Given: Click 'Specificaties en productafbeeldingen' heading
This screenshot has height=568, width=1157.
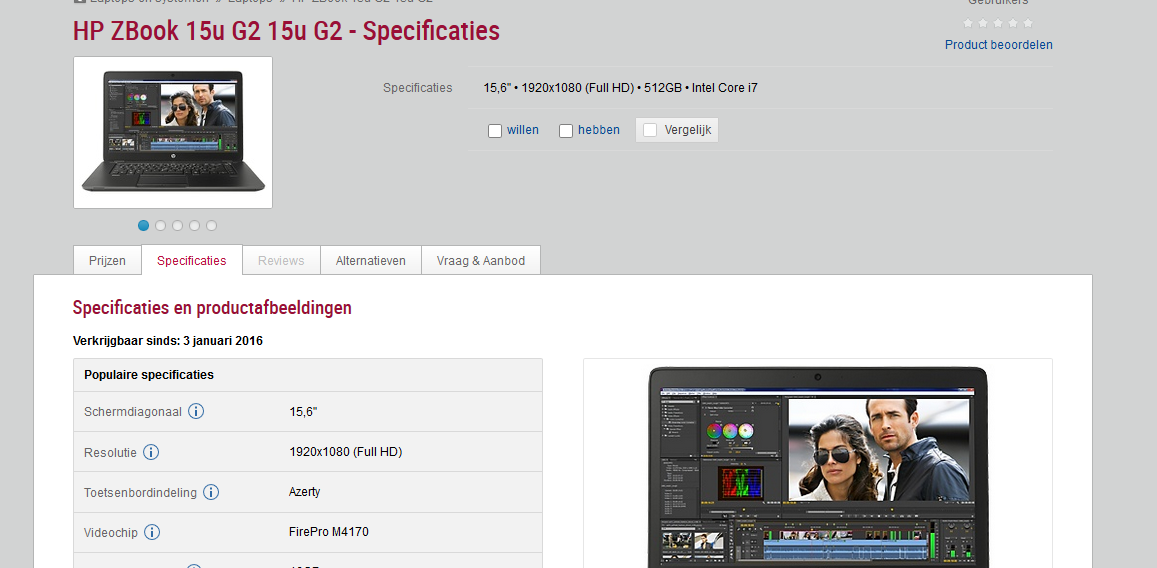Looking at the screenshot, I should [213, 308].
